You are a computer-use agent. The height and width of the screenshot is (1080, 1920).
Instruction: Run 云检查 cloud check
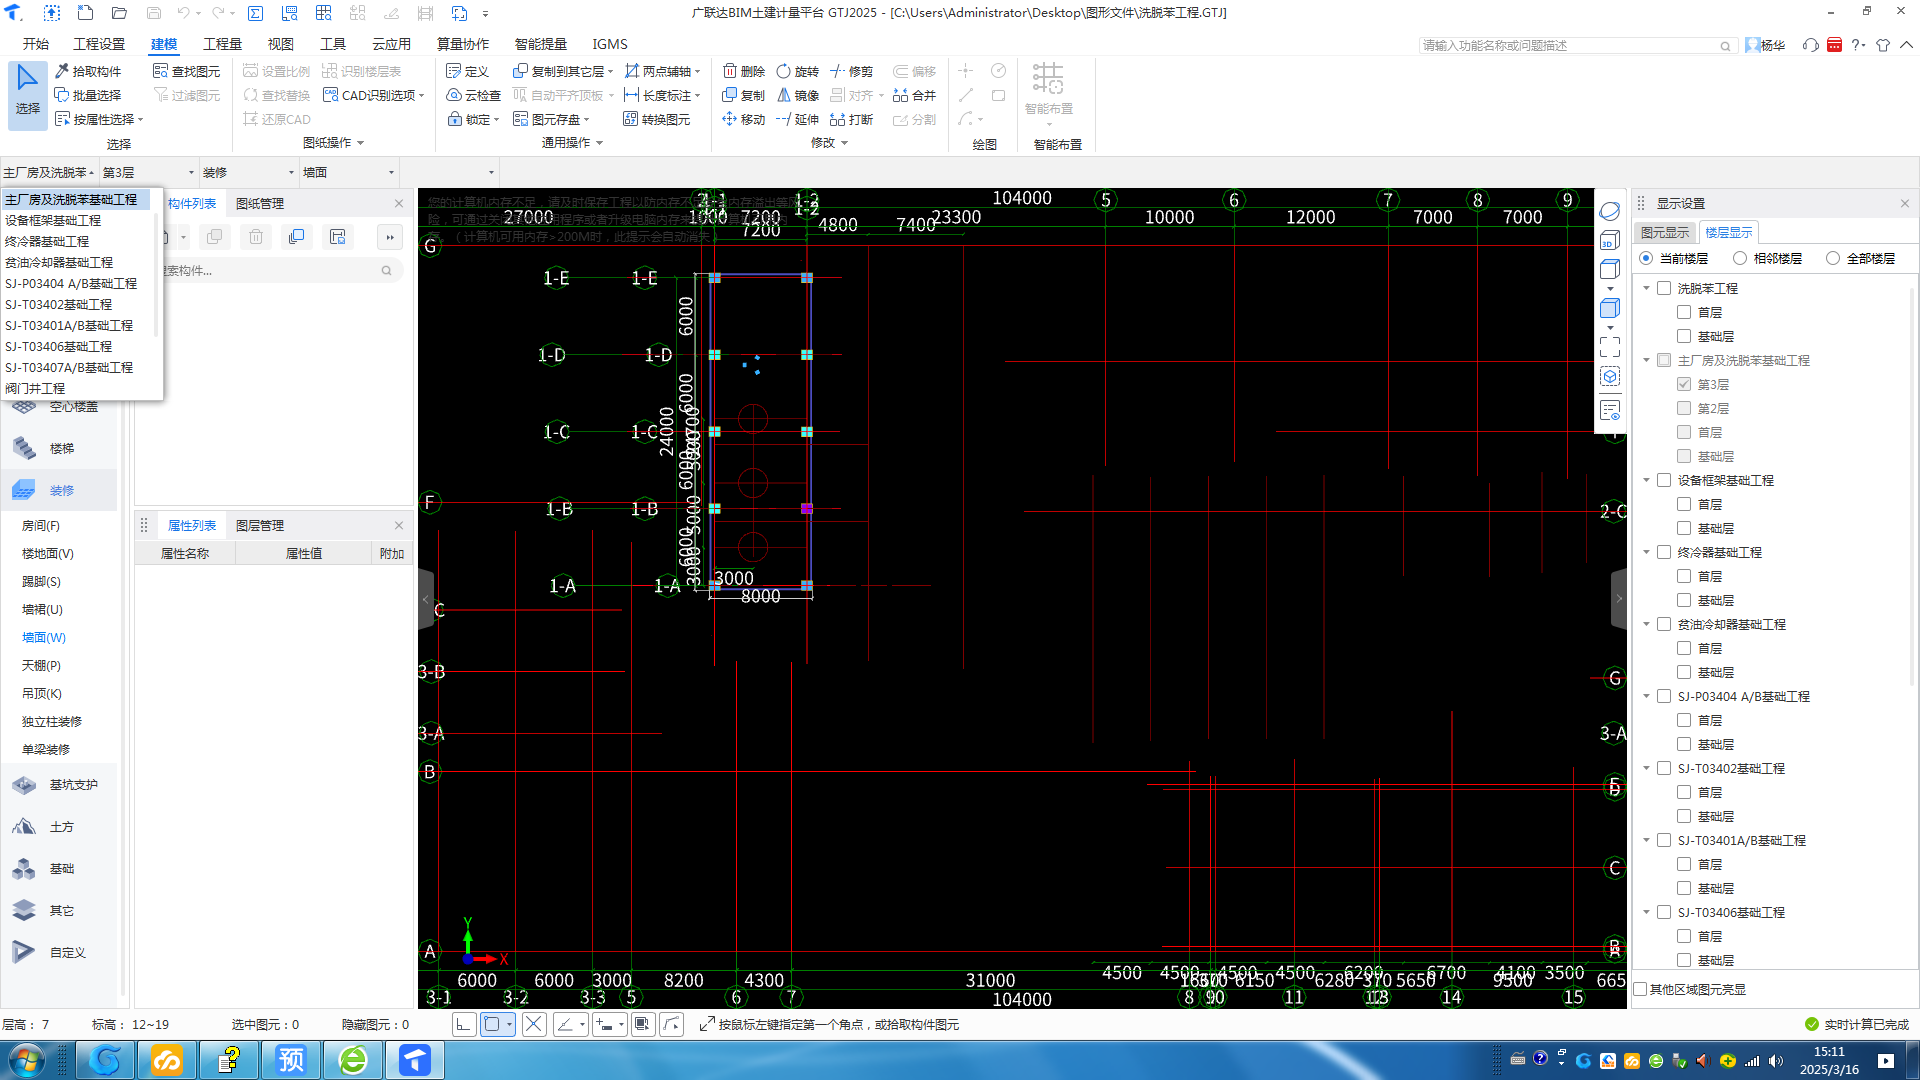(474, 95)
